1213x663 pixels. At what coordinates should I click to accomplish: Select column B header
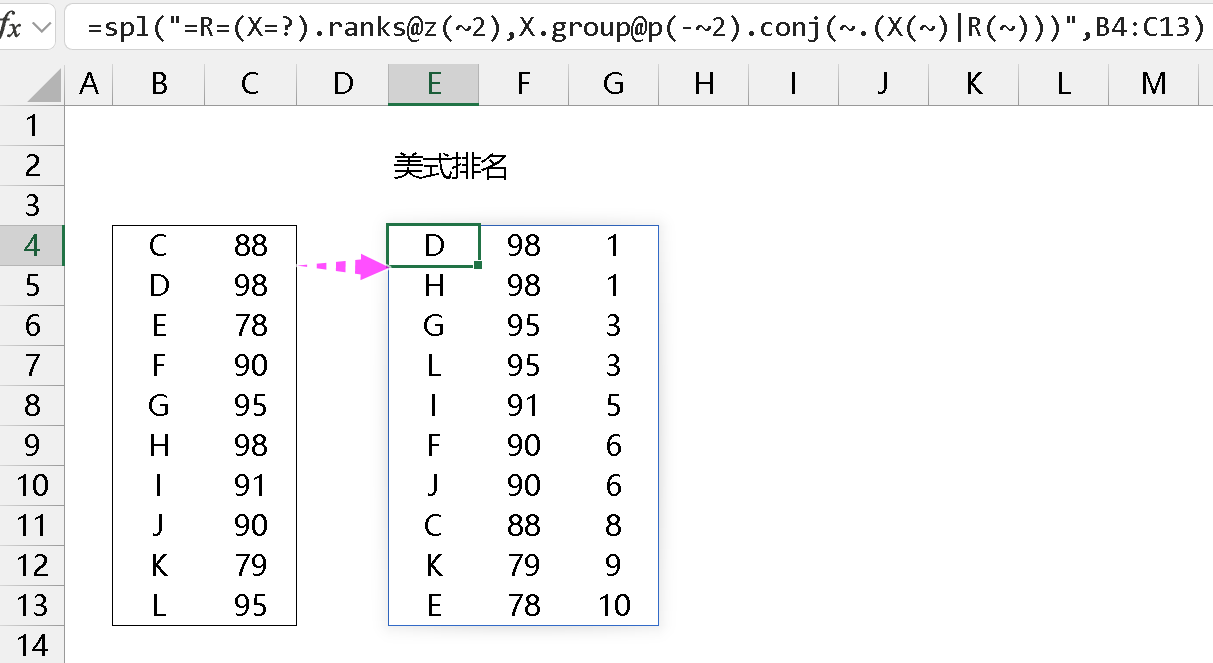pos(159,85)
